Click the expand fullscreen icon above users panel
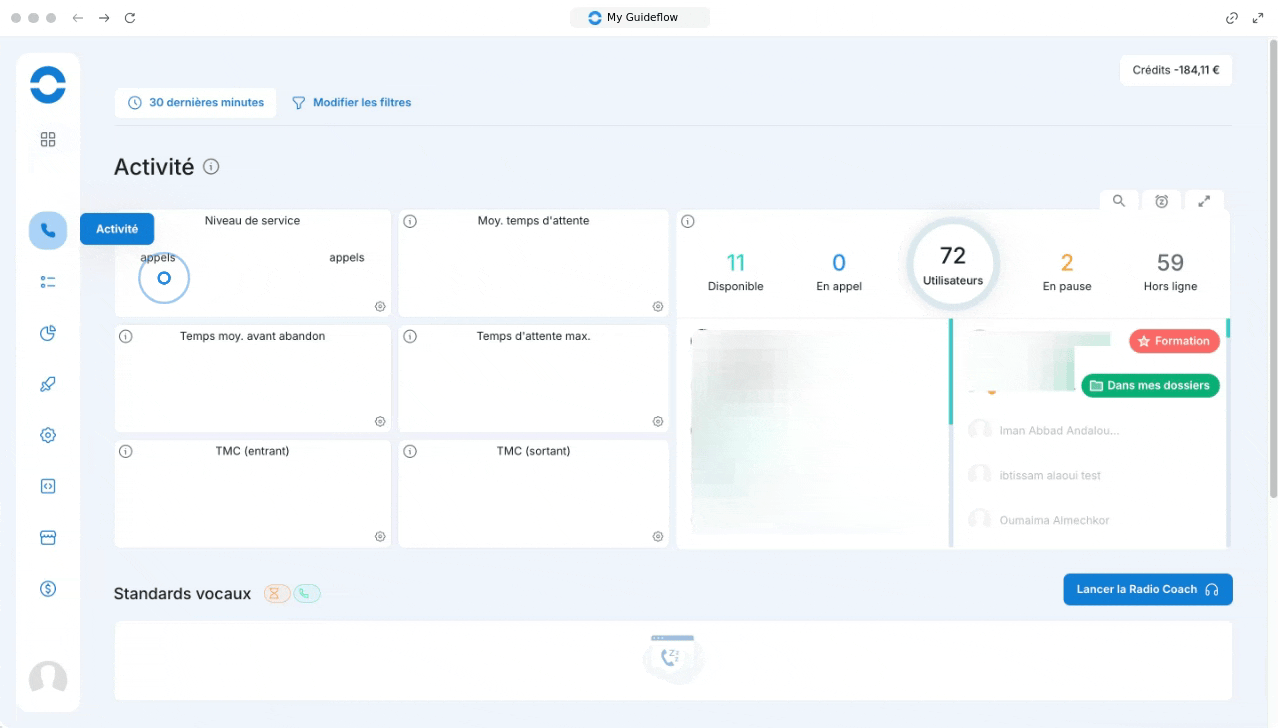Image resolution: width=1278 pixels, height=728 pixels. tap(1204, 201)
